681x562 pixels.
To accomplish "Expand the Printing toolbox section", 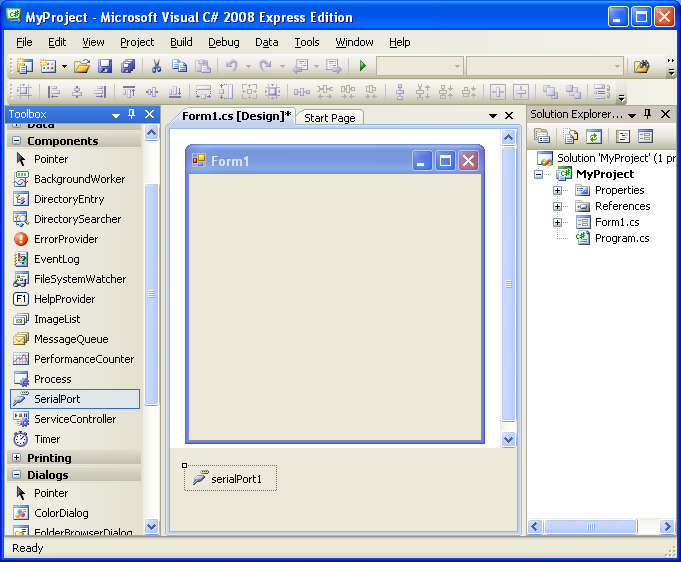I will coord(17,457).
